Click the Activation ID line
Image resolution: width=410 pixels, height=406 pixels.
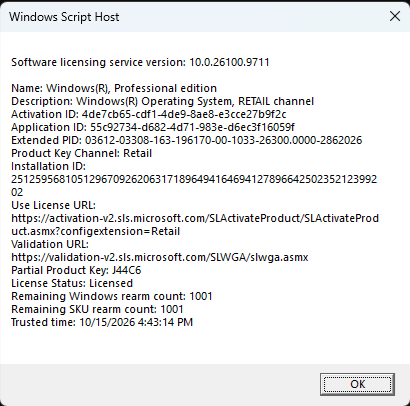[x=149, y=114]
